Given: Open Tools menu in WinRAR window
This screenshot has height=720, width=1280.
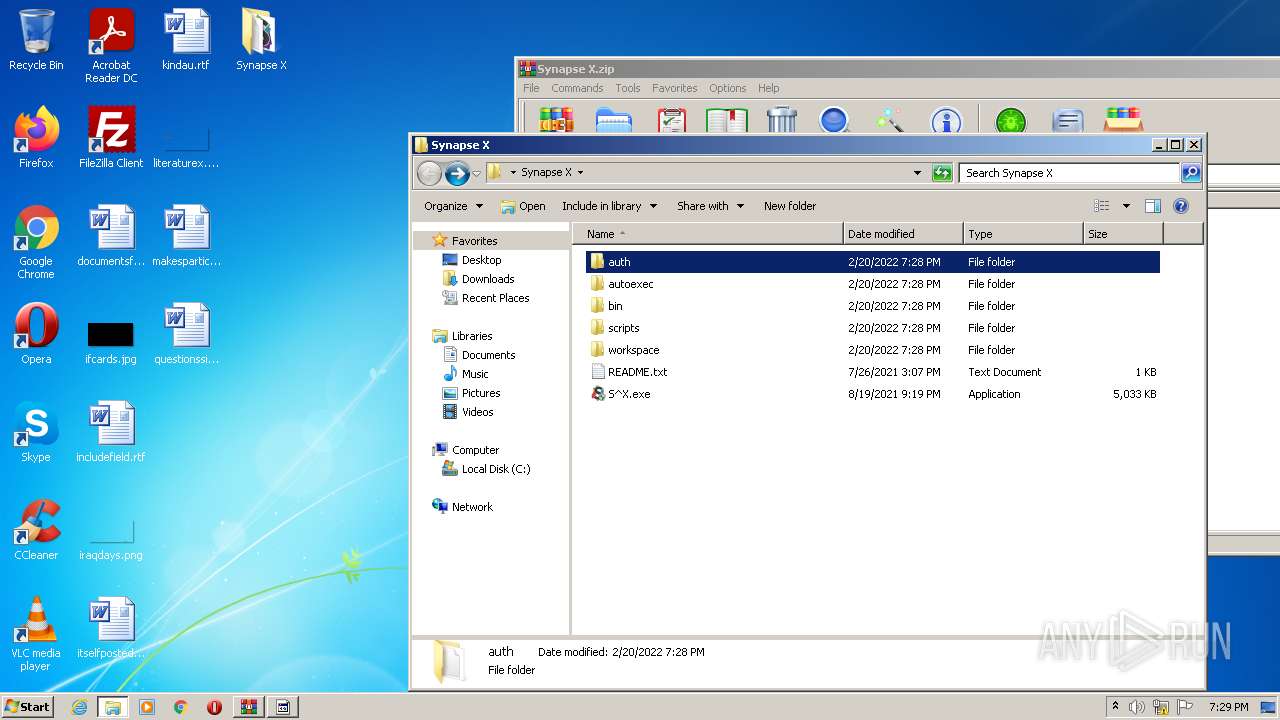Looking at the screenshot, I should tap(628, 88).
